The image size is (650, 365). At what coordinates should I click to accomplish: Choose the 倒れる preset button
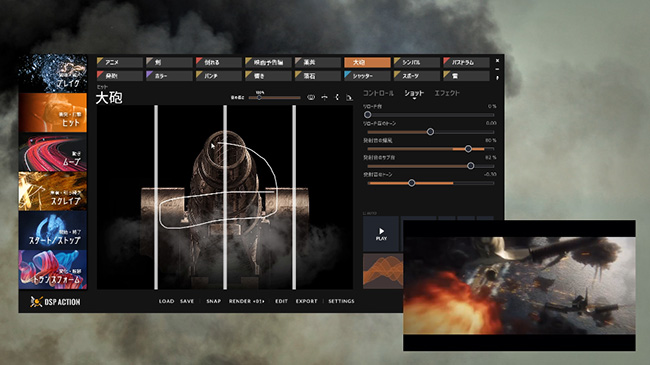[x=218, y=62]
